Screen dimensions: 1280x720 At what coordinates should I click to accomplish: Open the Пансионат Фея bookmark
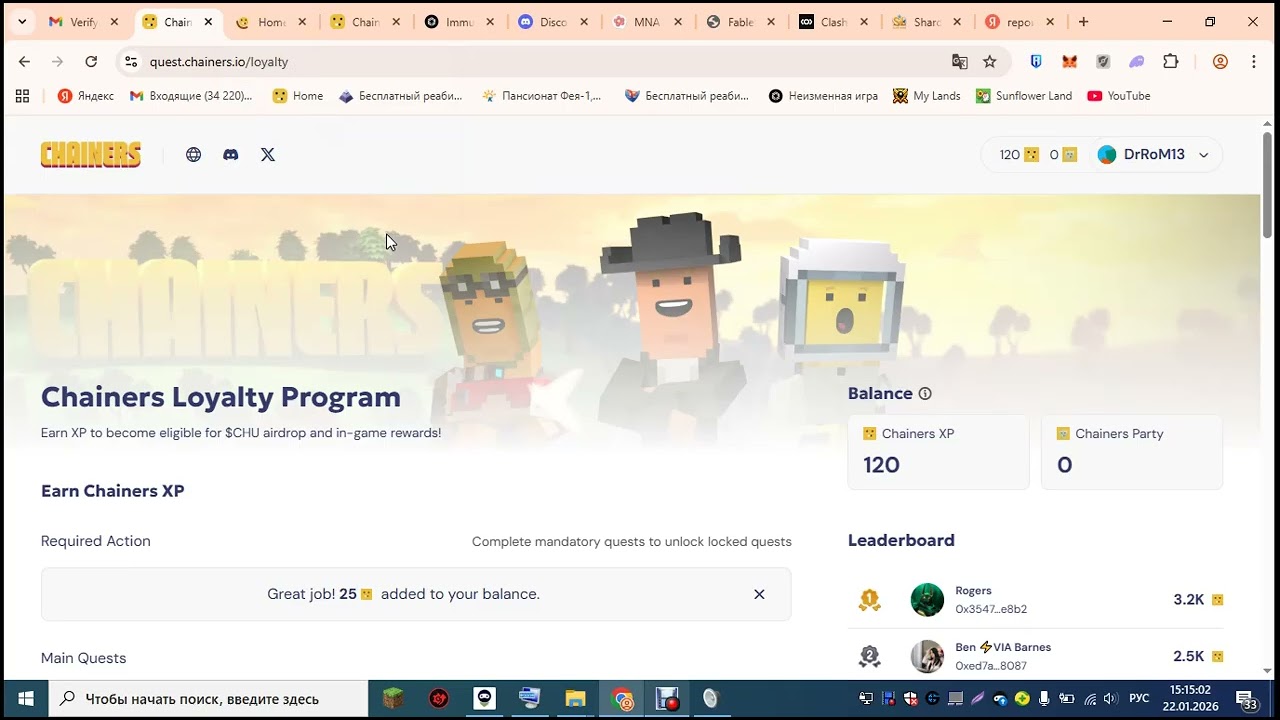pos(542,96)
